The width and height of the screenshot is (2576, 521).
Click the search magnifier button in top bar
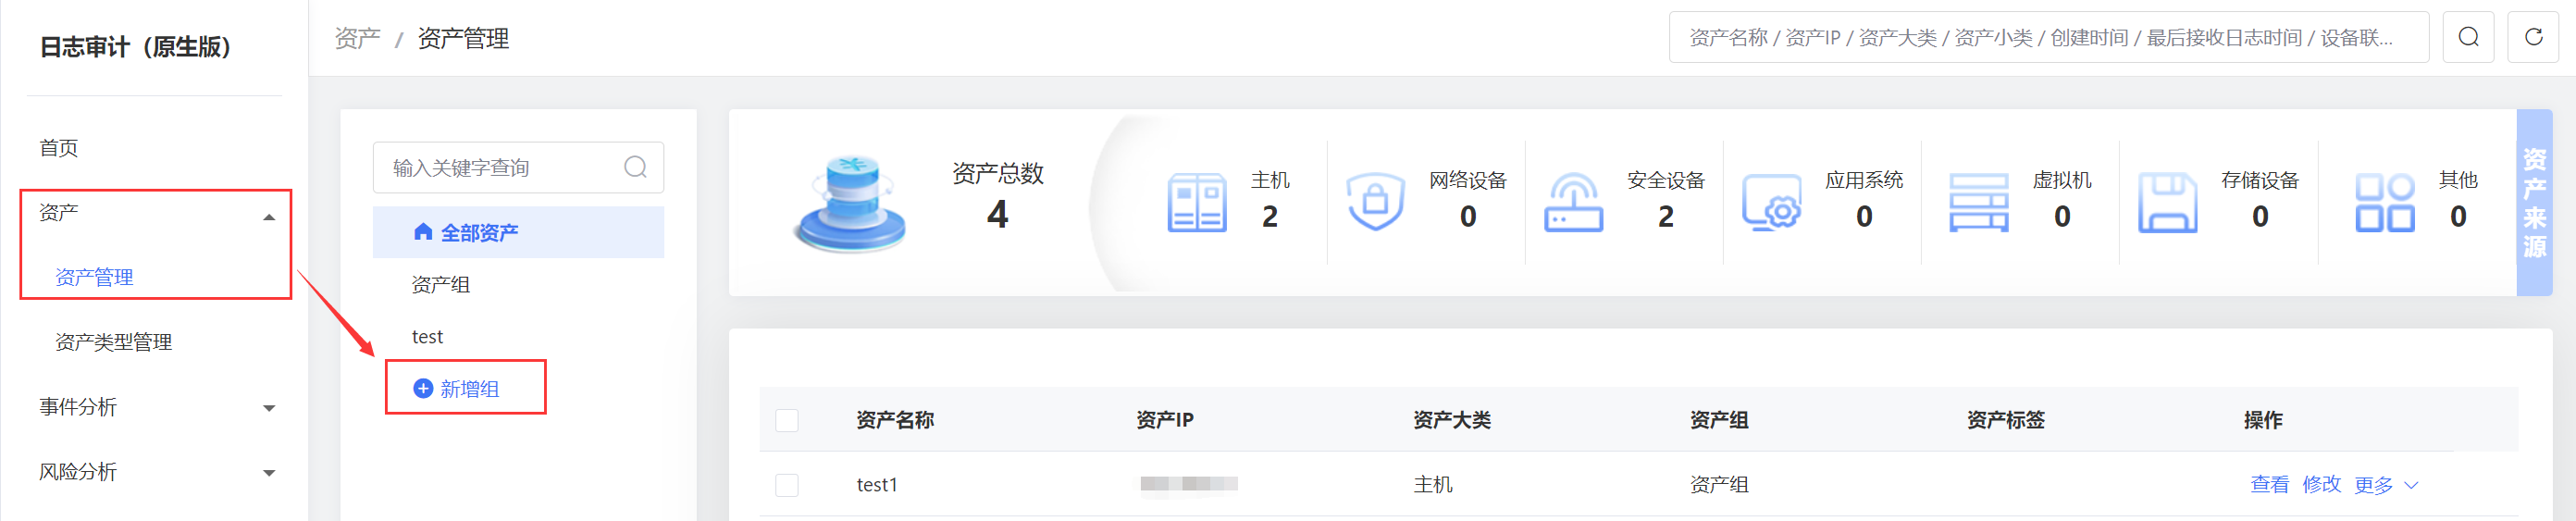point(2468,38)
